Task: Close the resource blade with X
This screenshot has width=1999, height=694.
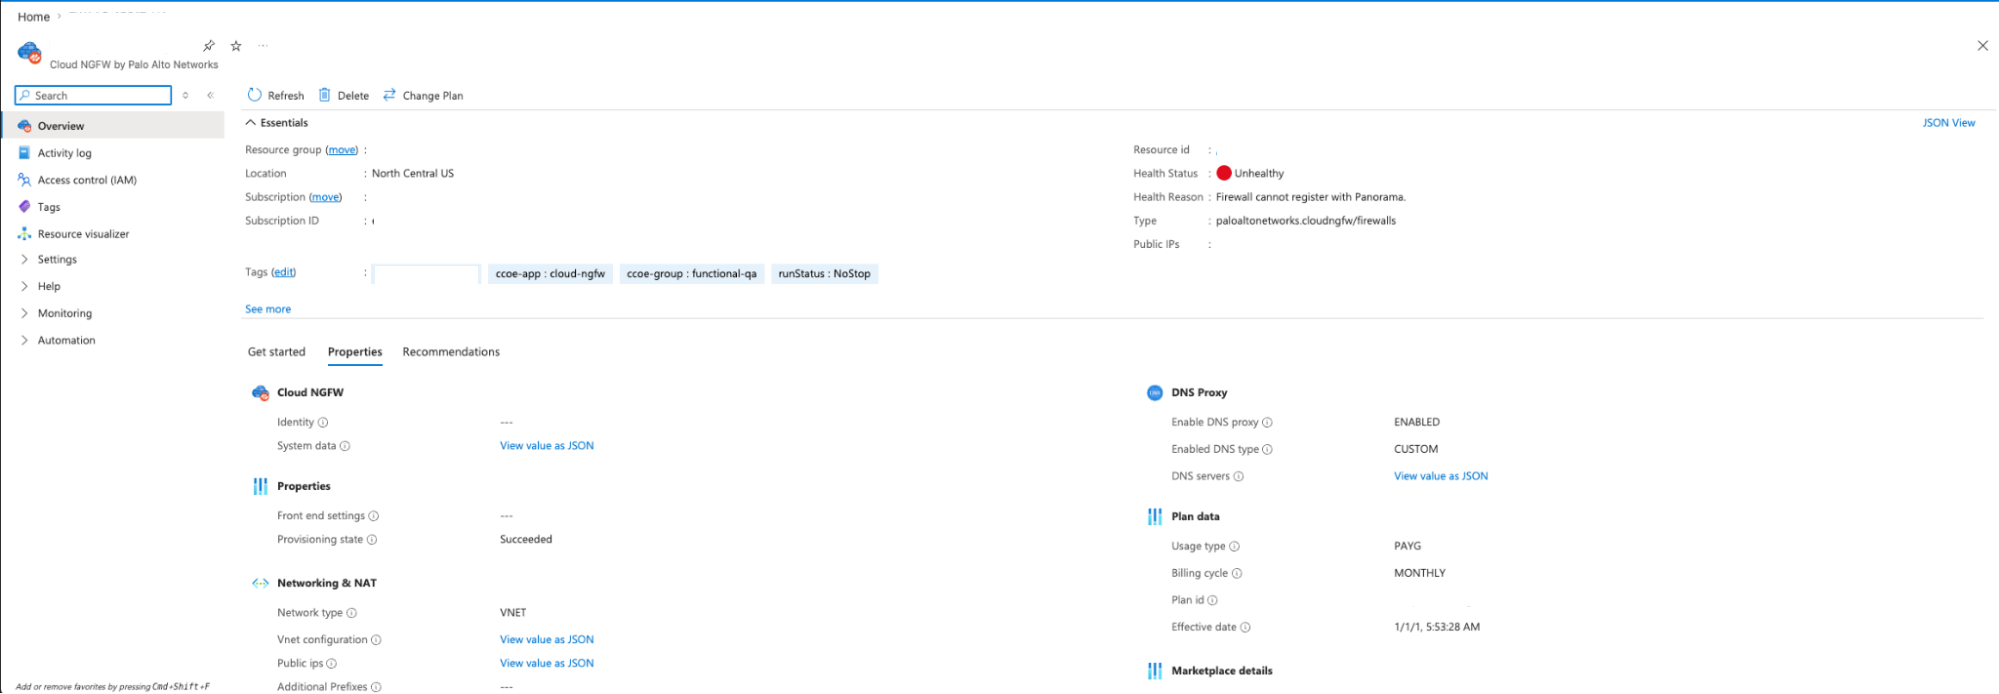Action: click(1982, 46)
